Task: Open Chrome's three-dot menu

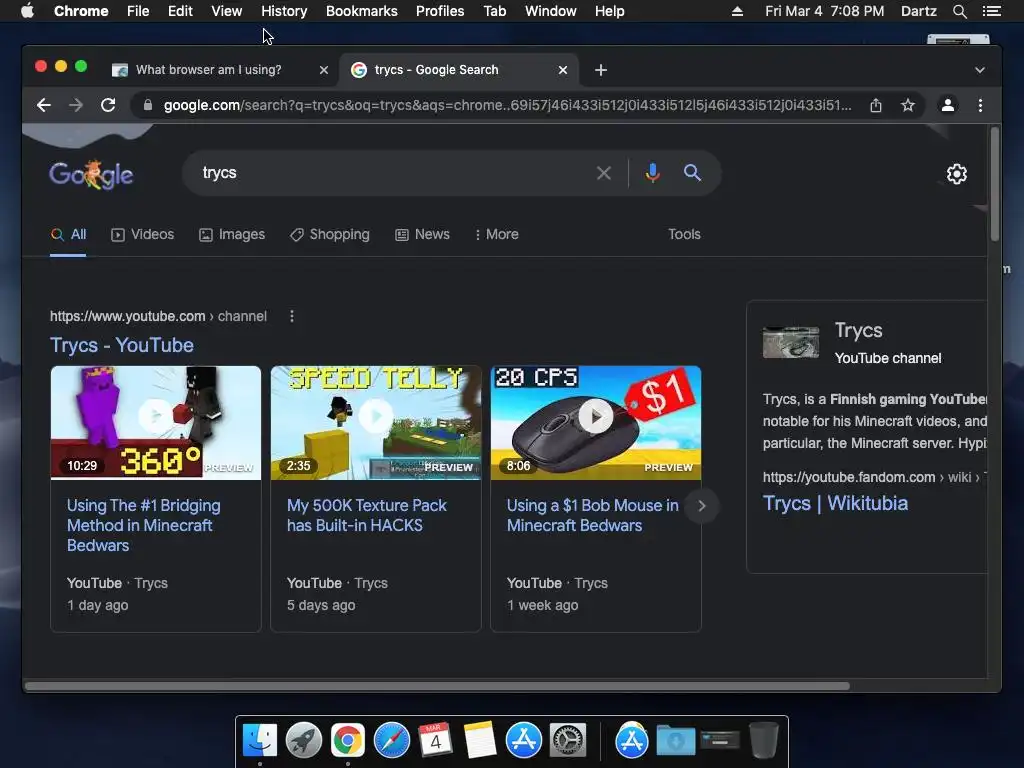Action: pos(980,105)
